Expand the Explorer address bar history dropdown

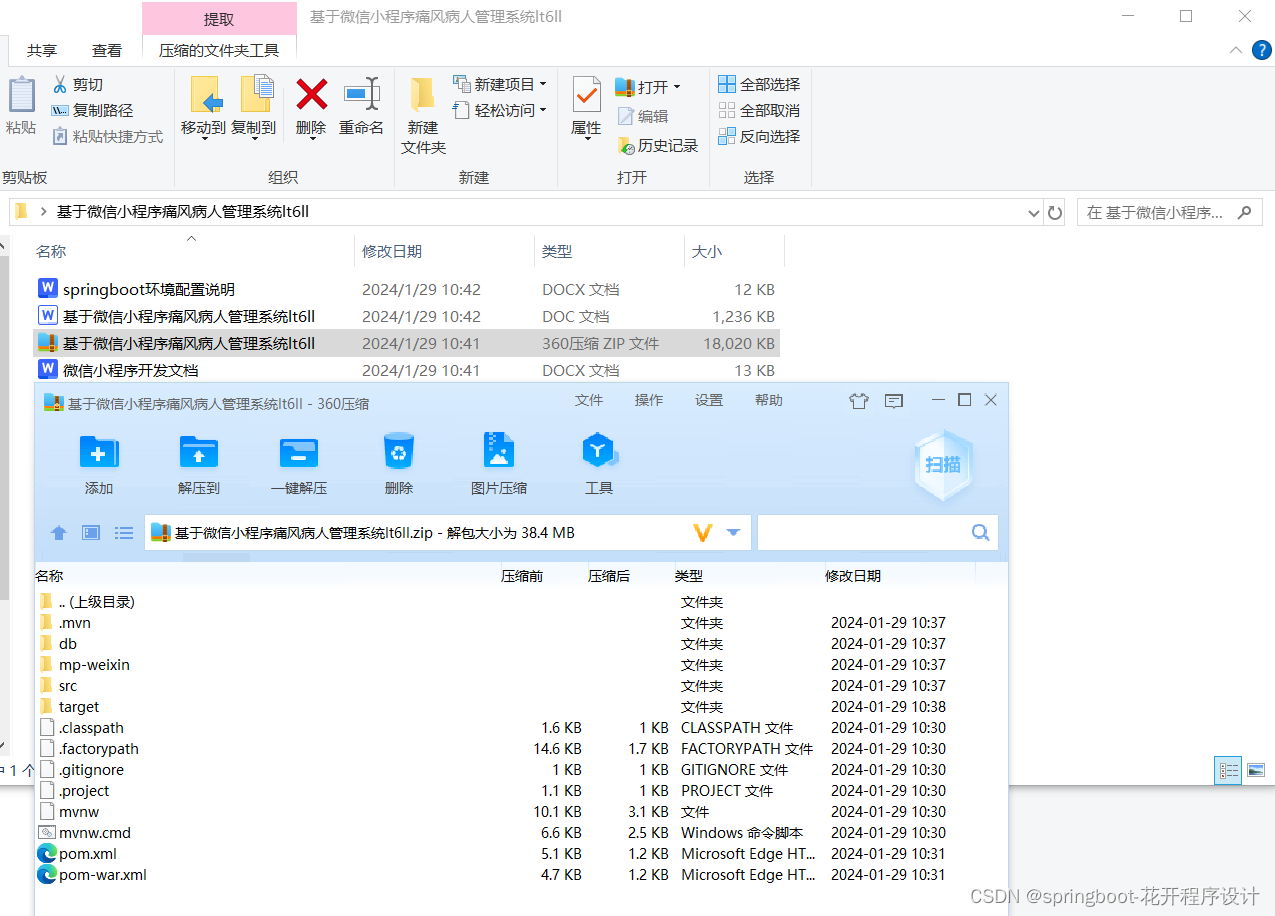[1034, 213]
